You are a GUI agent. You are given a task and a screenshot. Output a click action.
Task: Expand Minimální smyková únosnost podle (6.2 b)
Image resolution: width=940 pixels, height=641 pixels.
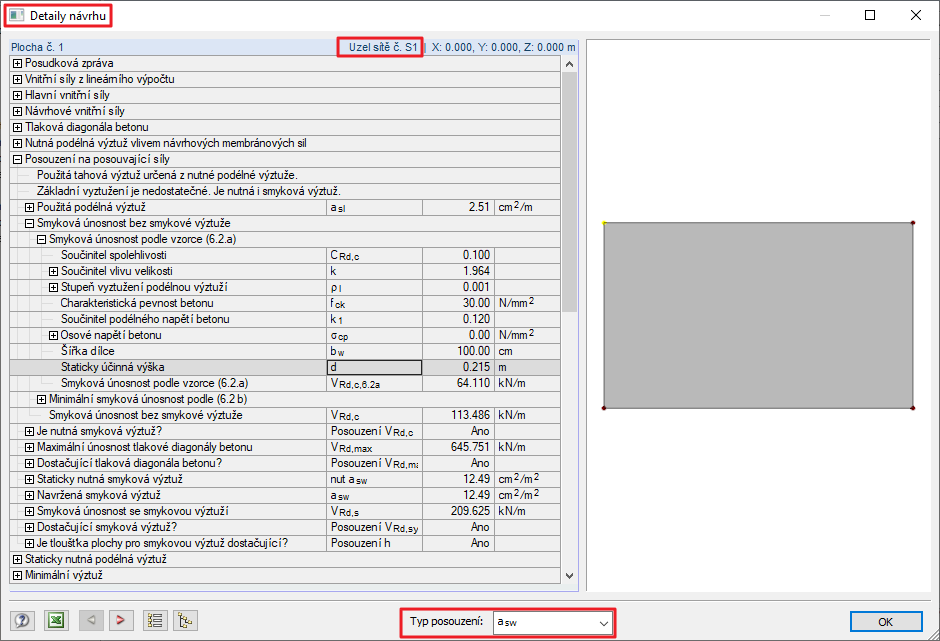coord(41,399)
